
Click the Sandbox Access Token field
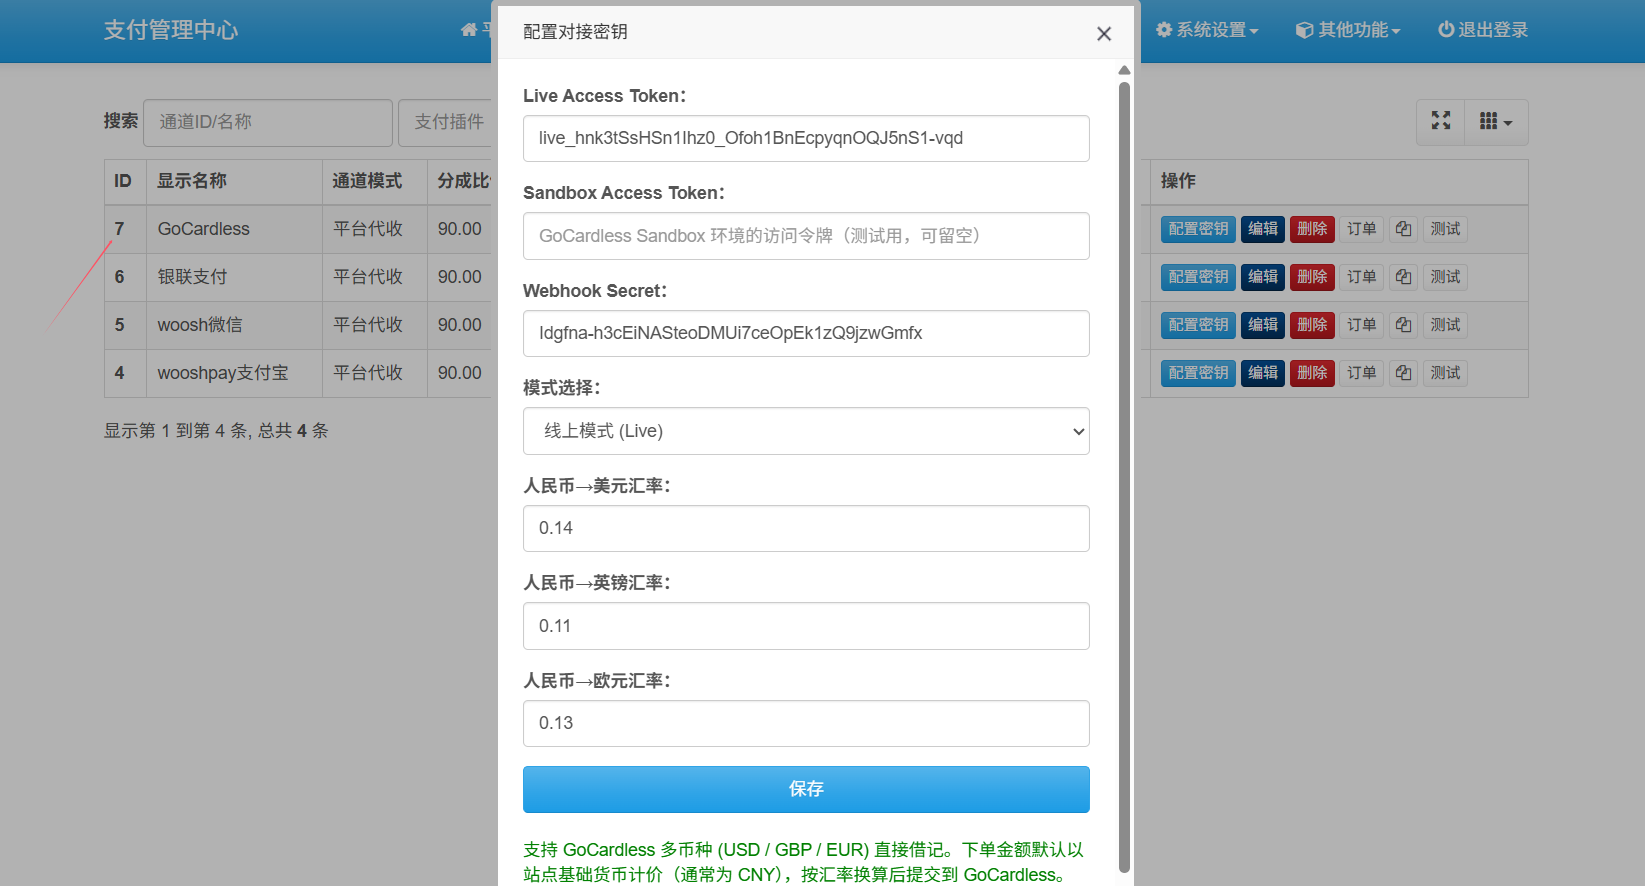point(805,236)
